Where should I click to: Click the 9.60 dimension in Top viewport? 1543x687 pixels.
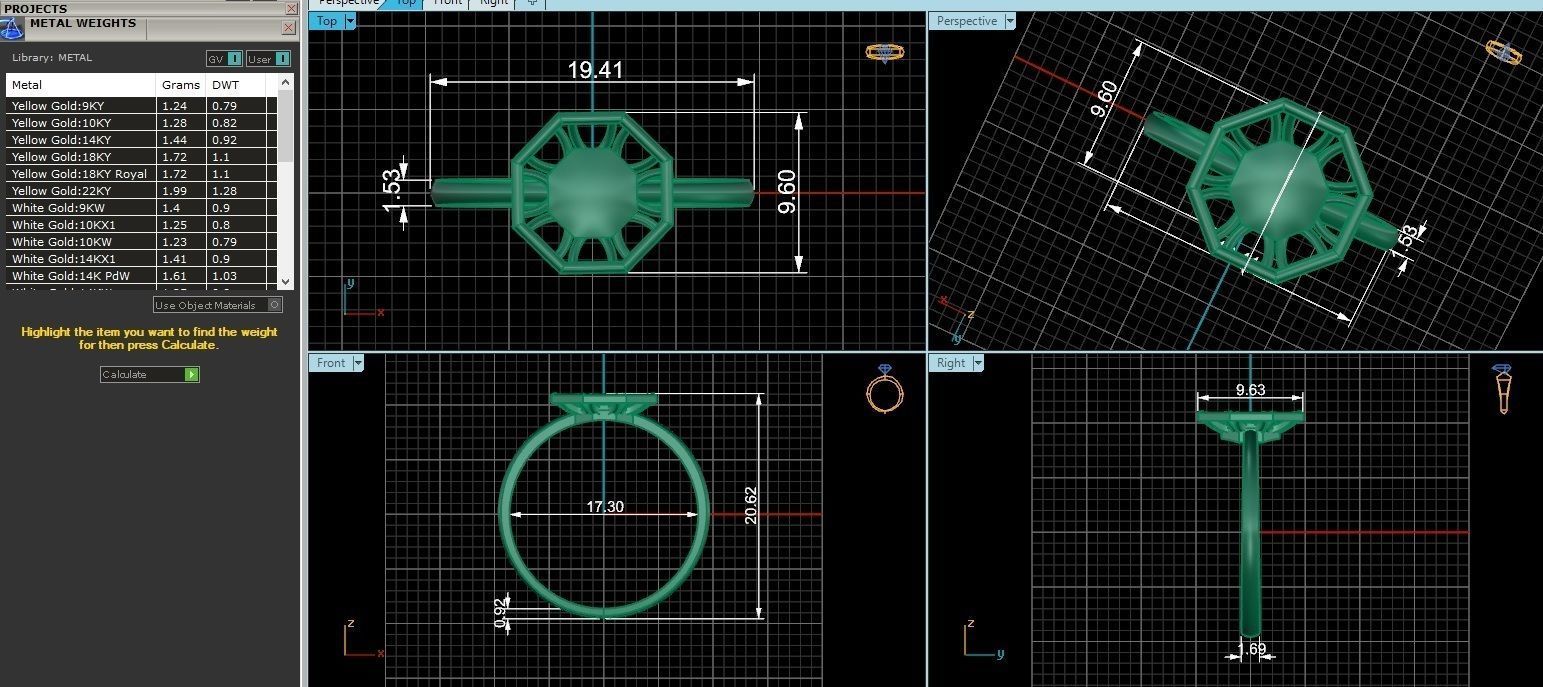[786, 190]
